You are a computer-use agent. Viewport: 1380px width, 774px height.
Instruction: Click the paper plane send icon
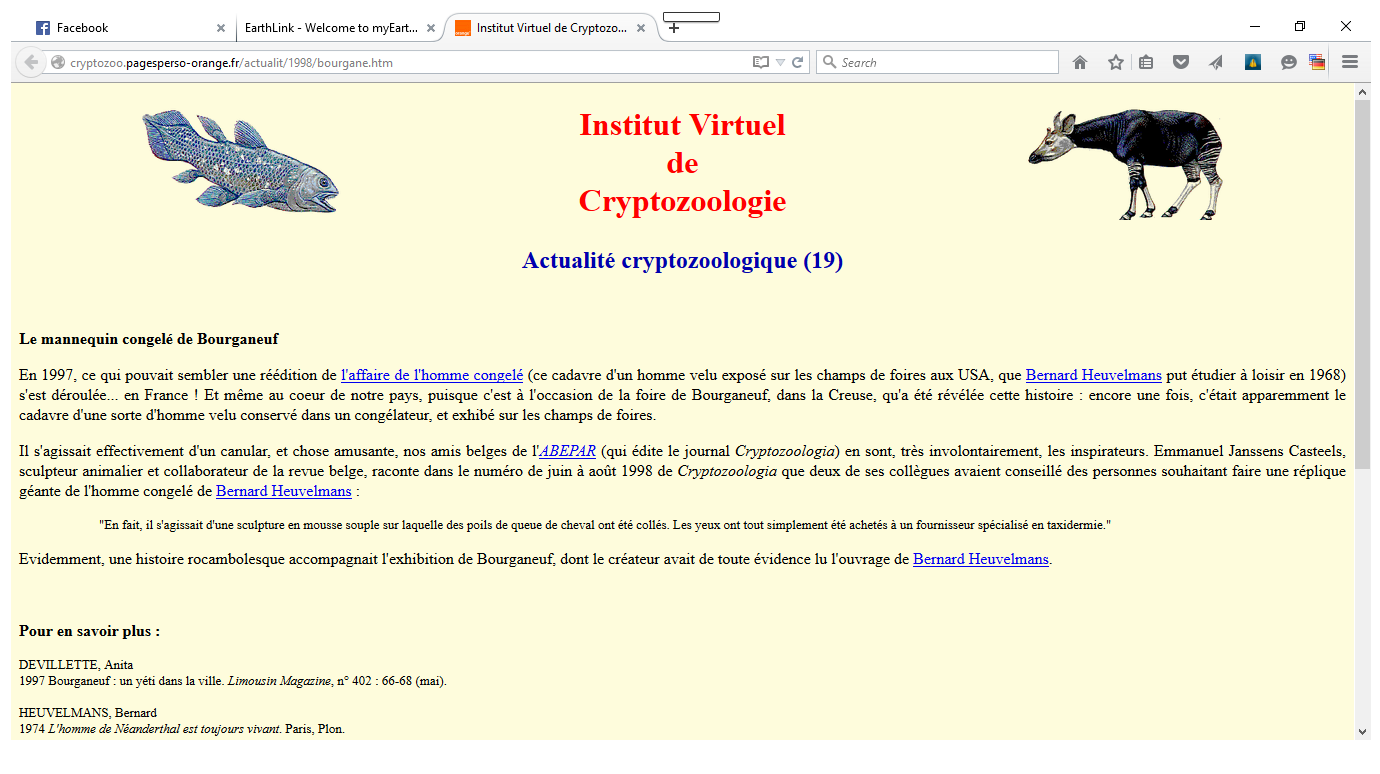1216,62
